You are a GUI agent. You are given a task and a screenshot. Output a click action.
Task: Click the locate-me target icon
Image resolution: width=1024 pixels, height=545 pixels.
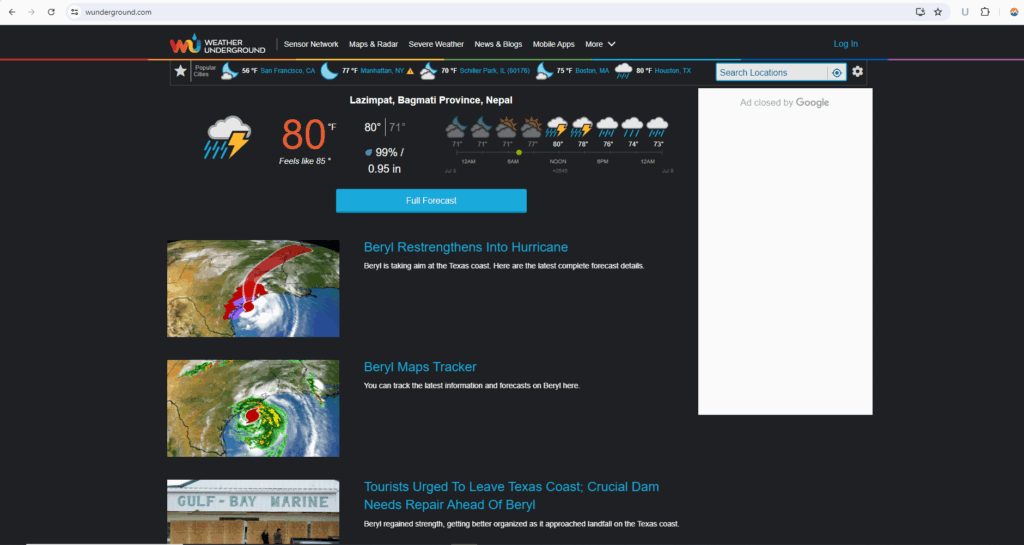point(836,72)
